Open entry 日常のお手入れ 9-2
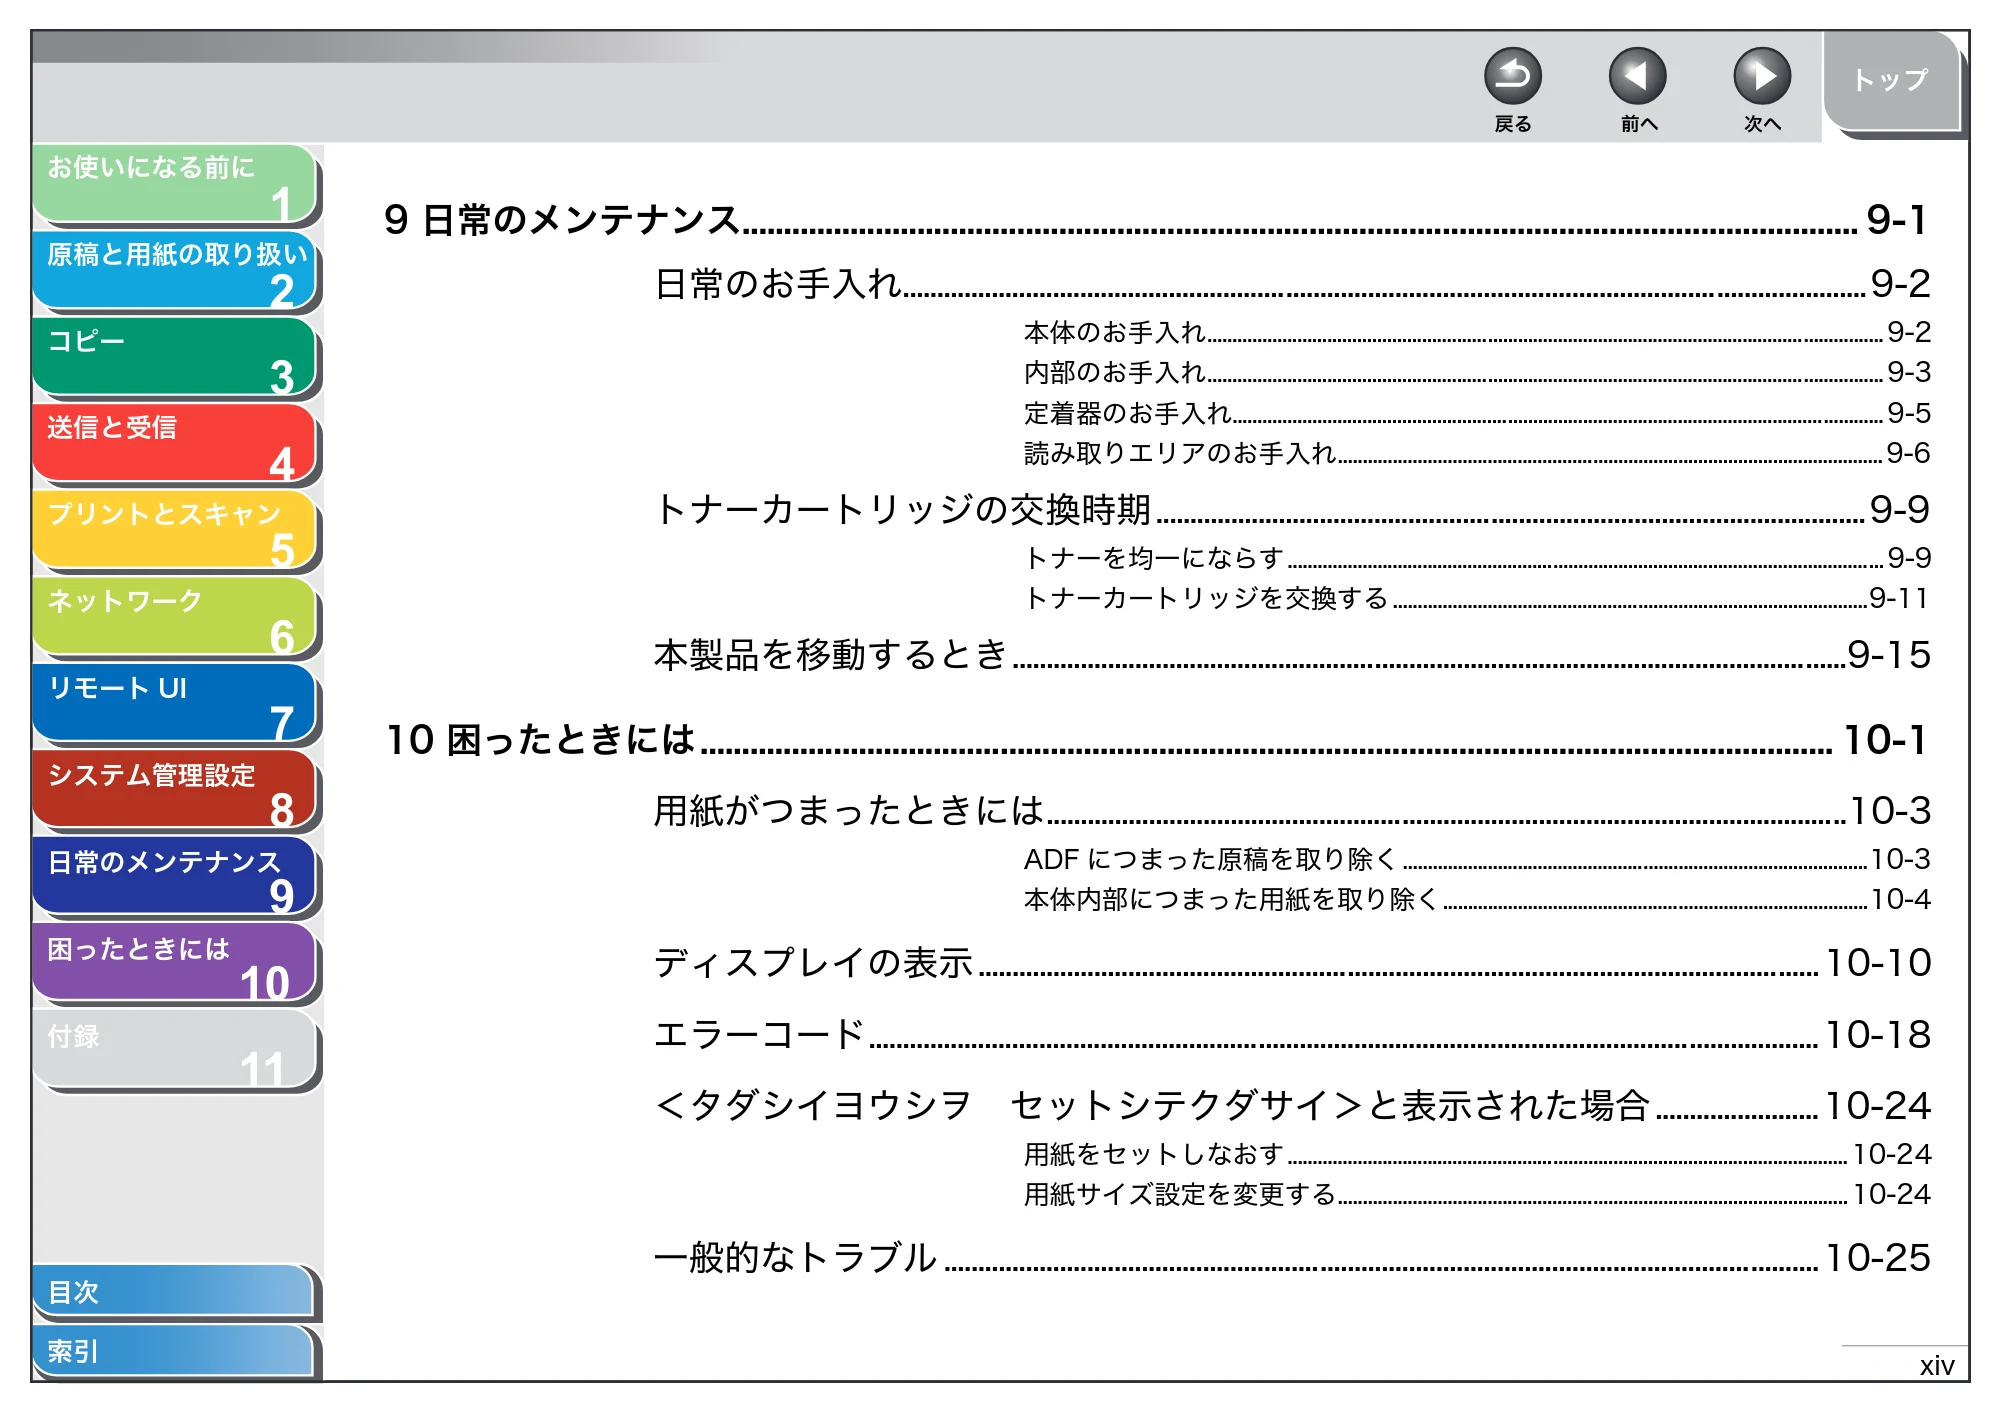Screen dimensions: 2000x1414 1292,284
